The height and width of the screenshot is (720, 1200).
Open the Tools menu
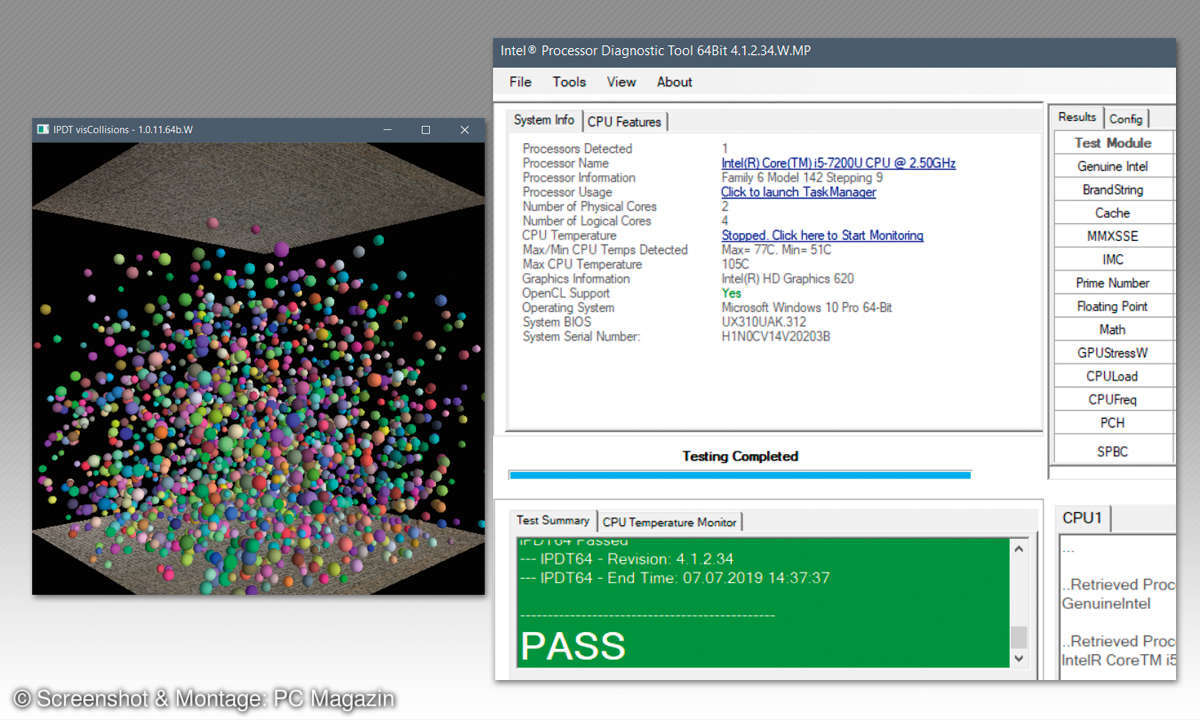coord(569,82)
